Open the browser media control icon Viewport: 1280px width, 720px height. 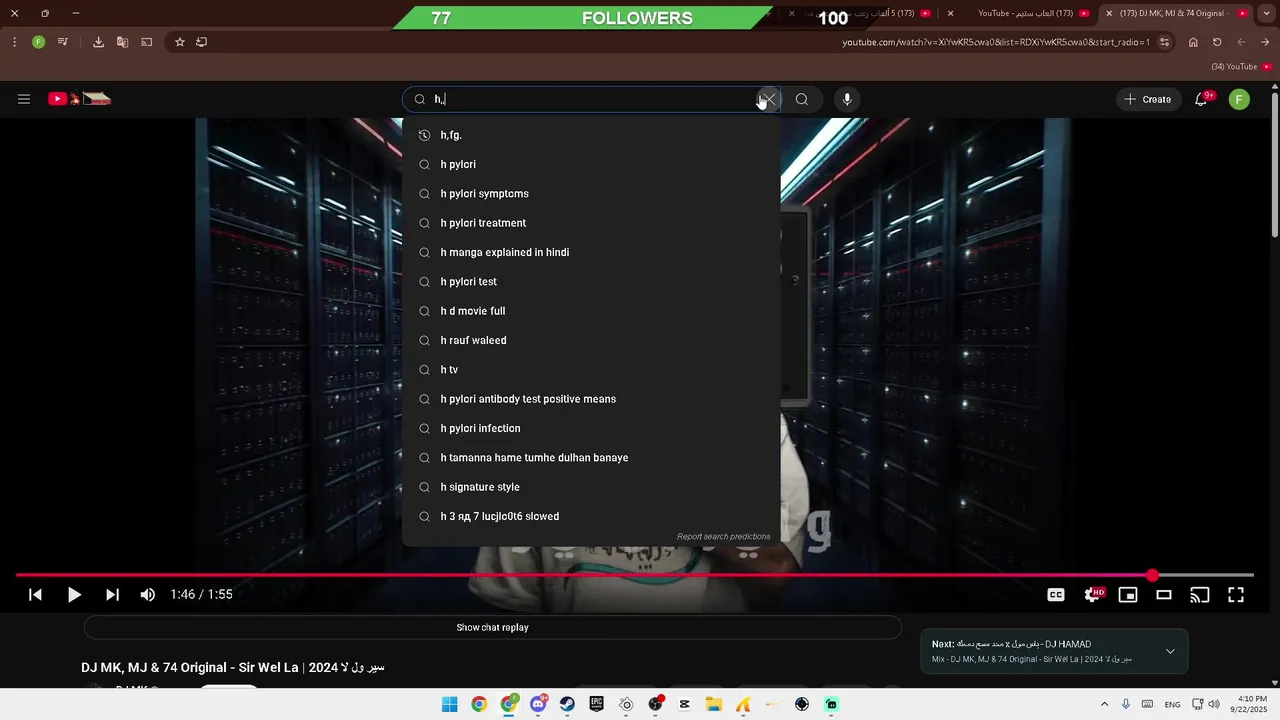click(63, 42)
